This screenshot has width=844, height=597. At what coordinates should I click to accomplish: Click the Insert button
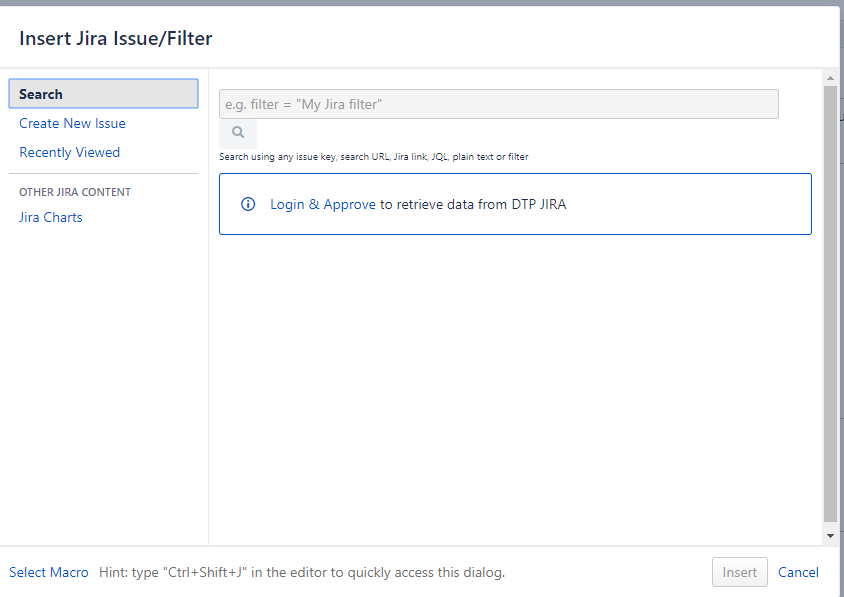(740, 572)
